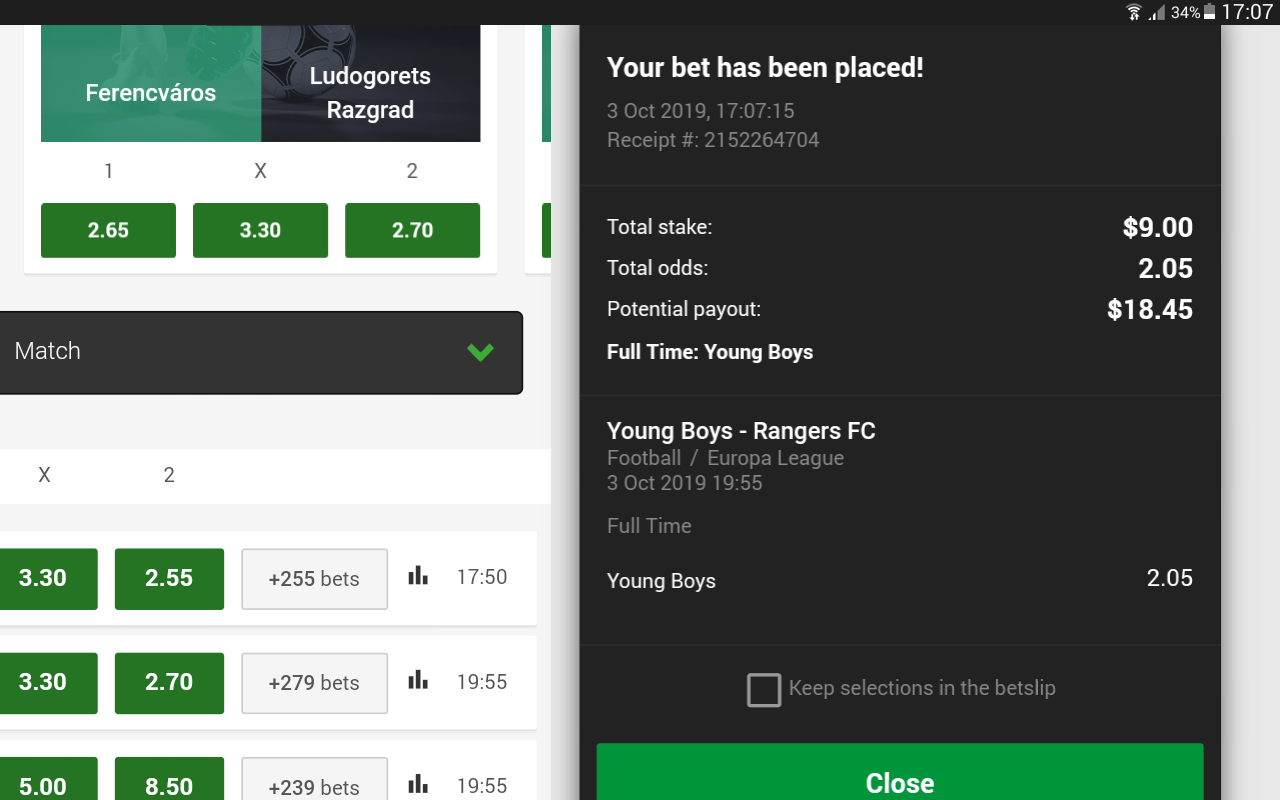Select Ludogorets Razgrad win odds 2.70 in card
This screenshot has height=800, width=1280.
pos(412,230)
